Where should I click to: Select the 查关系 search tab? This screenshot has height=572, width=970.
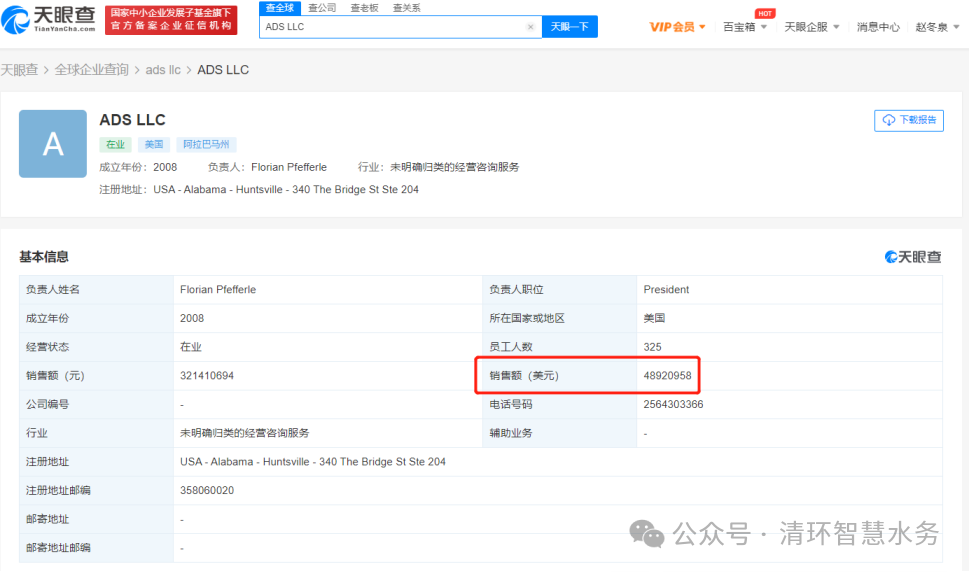coord(406,7)
